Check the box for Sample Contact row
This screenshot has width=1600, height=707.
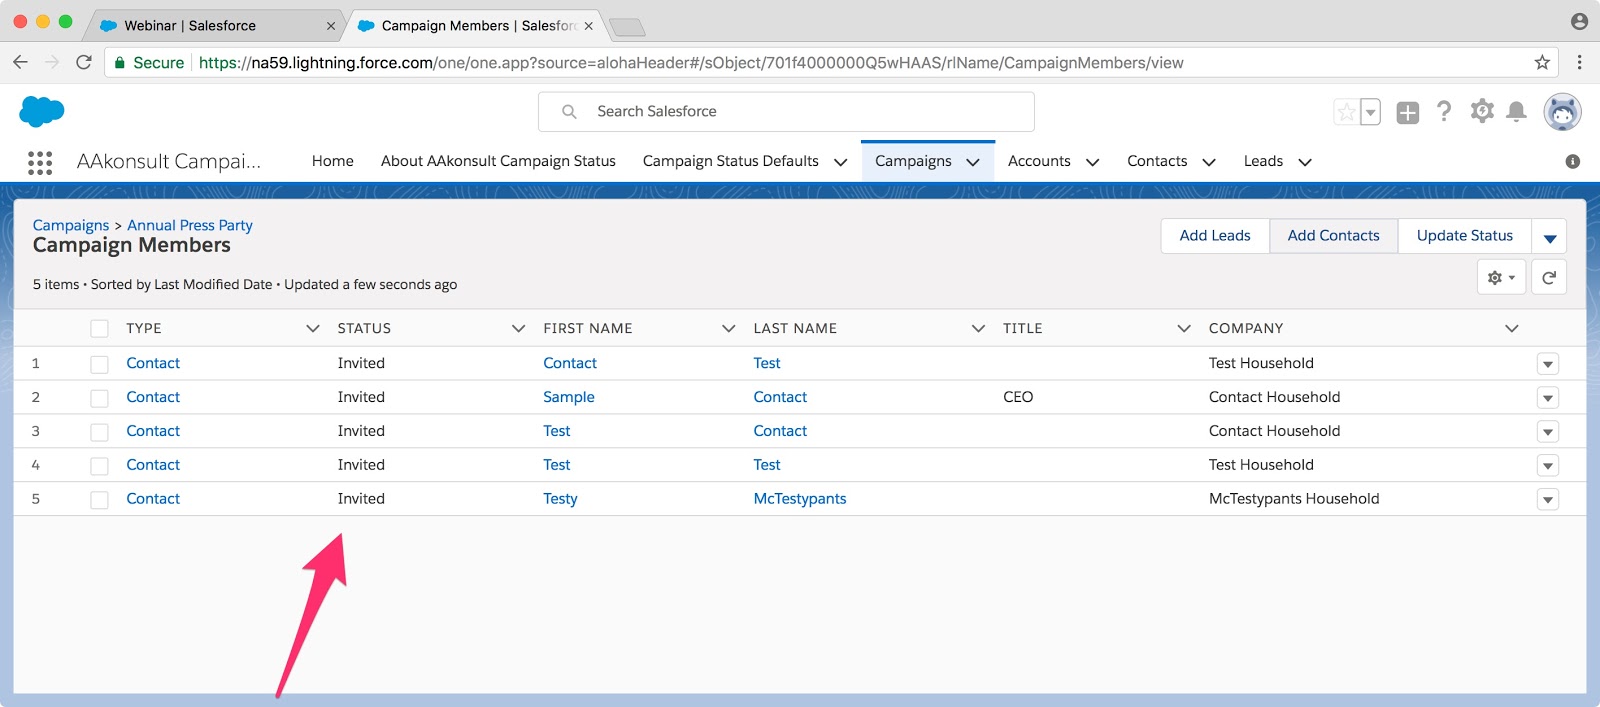coord(99,398)
